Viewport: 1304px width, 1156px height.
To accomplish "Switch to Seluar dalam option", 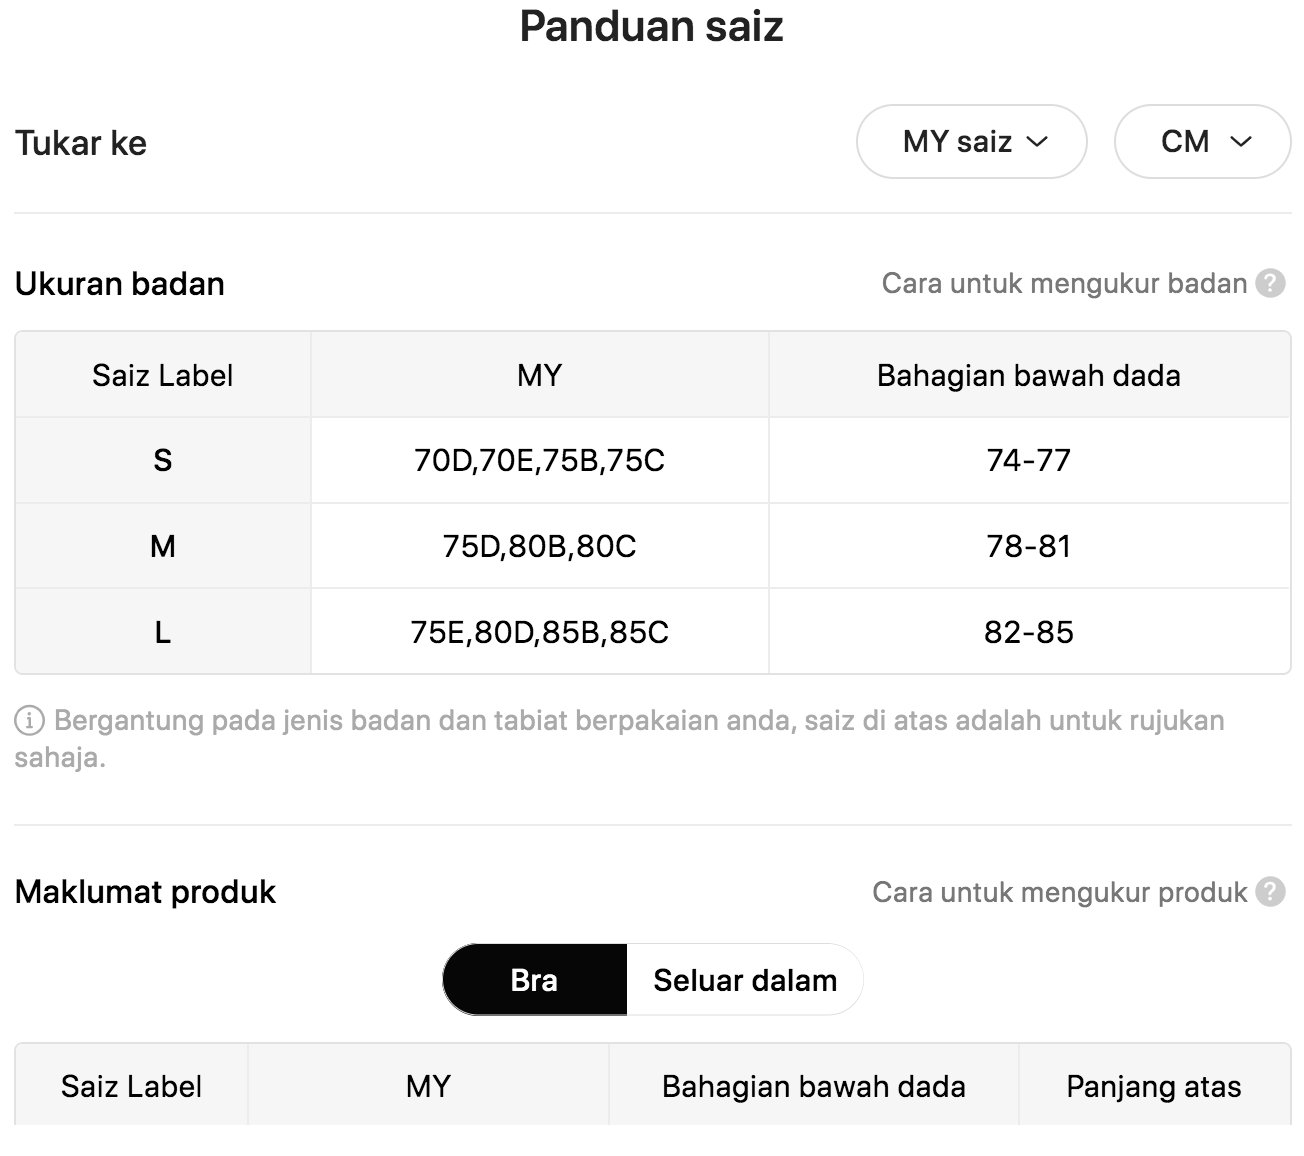I will 745,980.
